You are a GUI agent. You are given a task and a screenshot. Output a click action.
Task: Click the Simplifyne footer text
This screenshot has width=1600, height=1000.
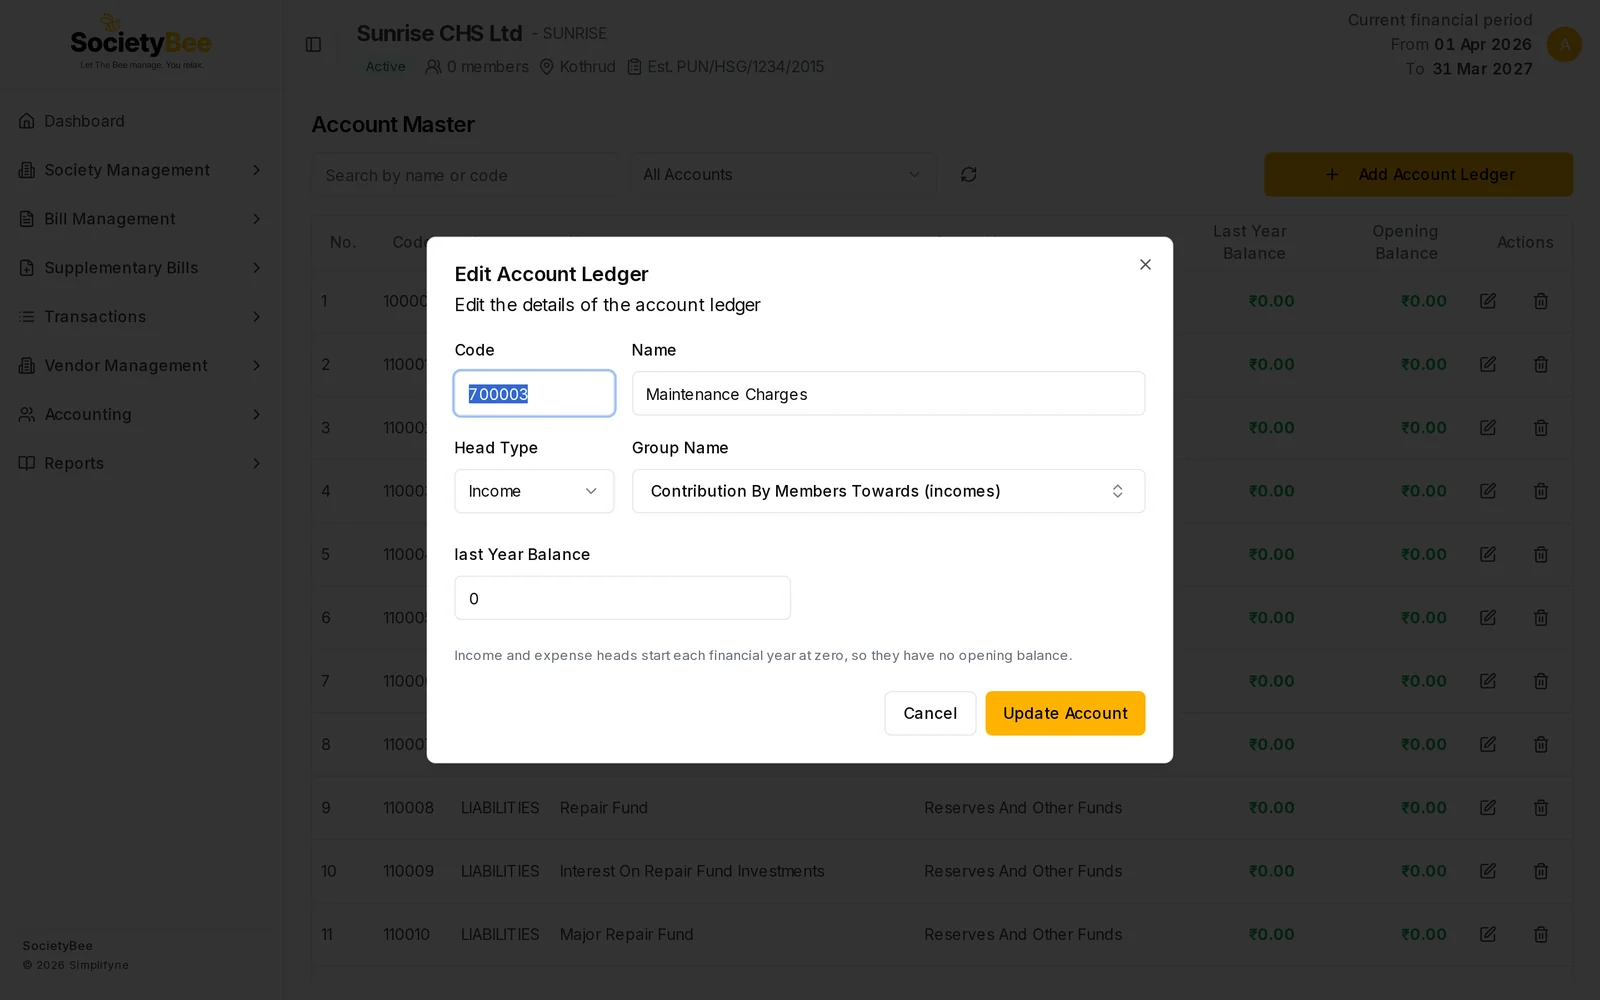pos(76,965)
